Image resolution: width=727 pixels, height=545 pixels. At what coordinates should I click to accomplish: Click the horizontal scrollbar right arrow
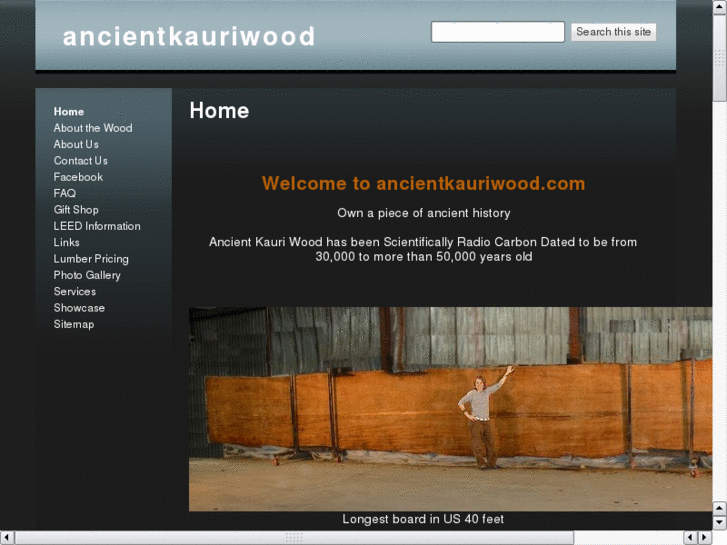705,538
